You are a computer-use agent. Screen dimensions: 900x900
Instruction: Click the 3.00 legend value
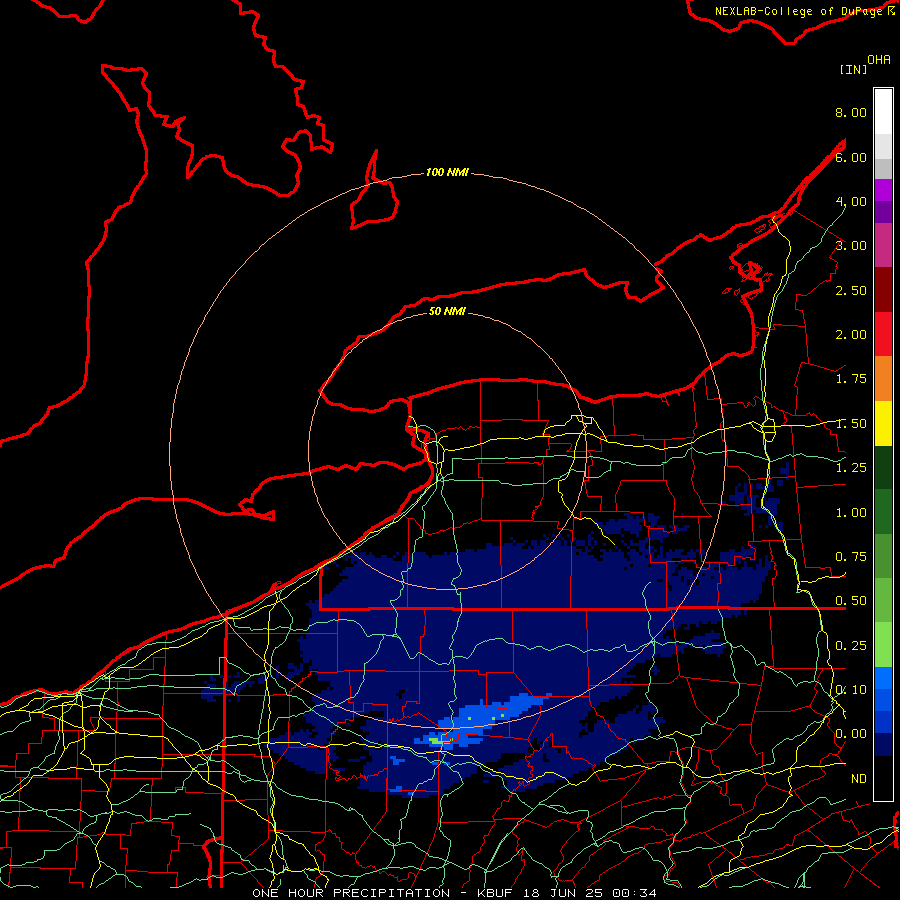click(x=851, y=246)
